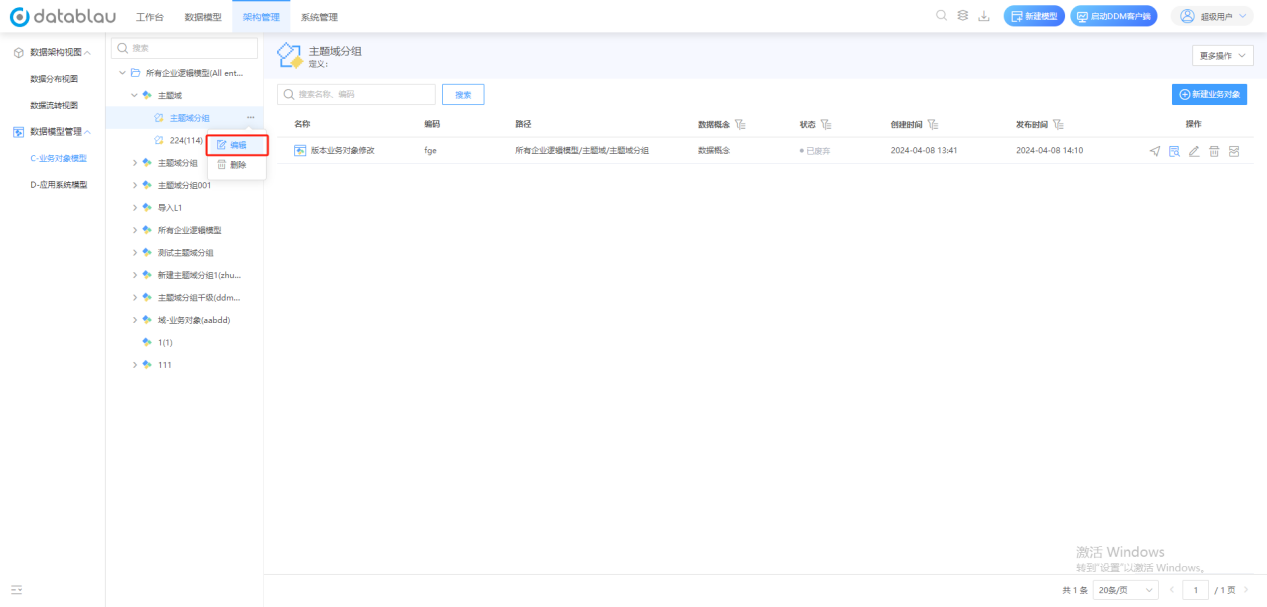Click the 创建时间 column filter icon
The width and height of the screenshot is (1267, 607).
pos(933,124)
